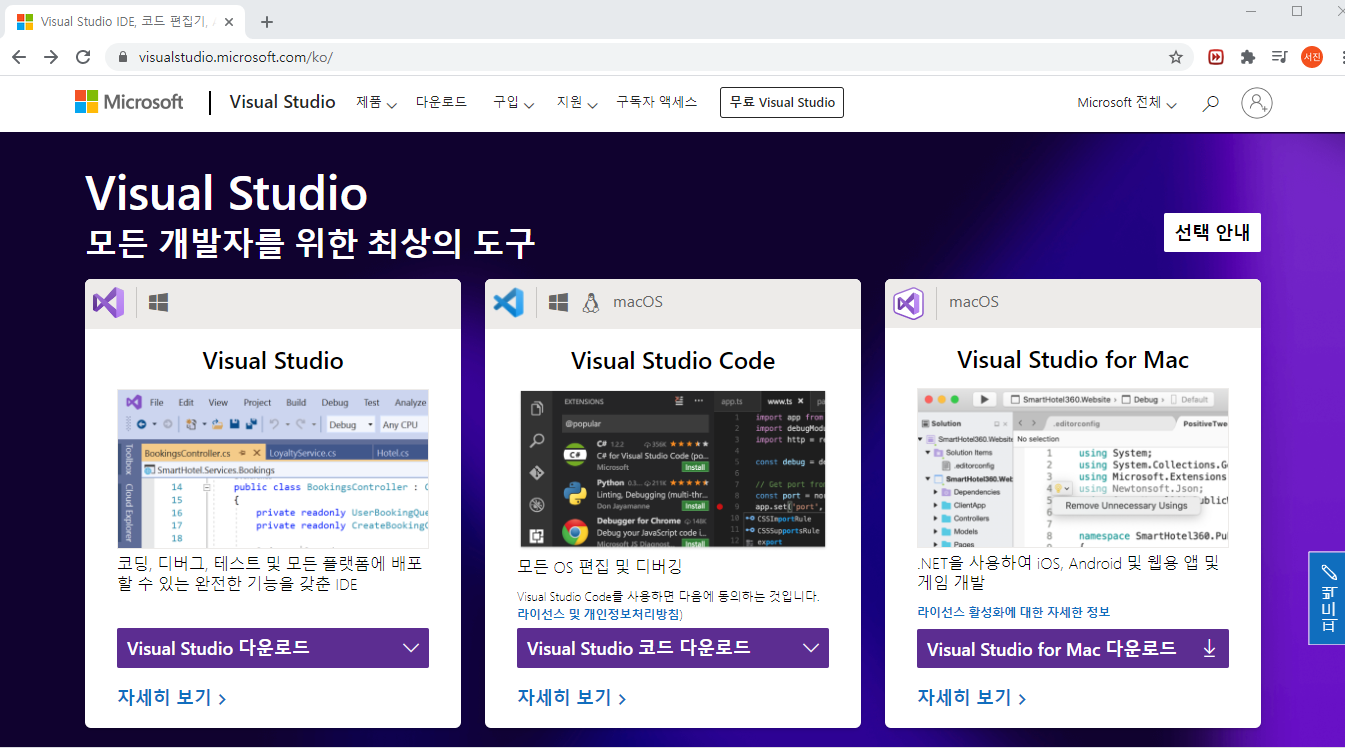
Task: Click the download arrow on the Mac button
Action: point(1209,649)
